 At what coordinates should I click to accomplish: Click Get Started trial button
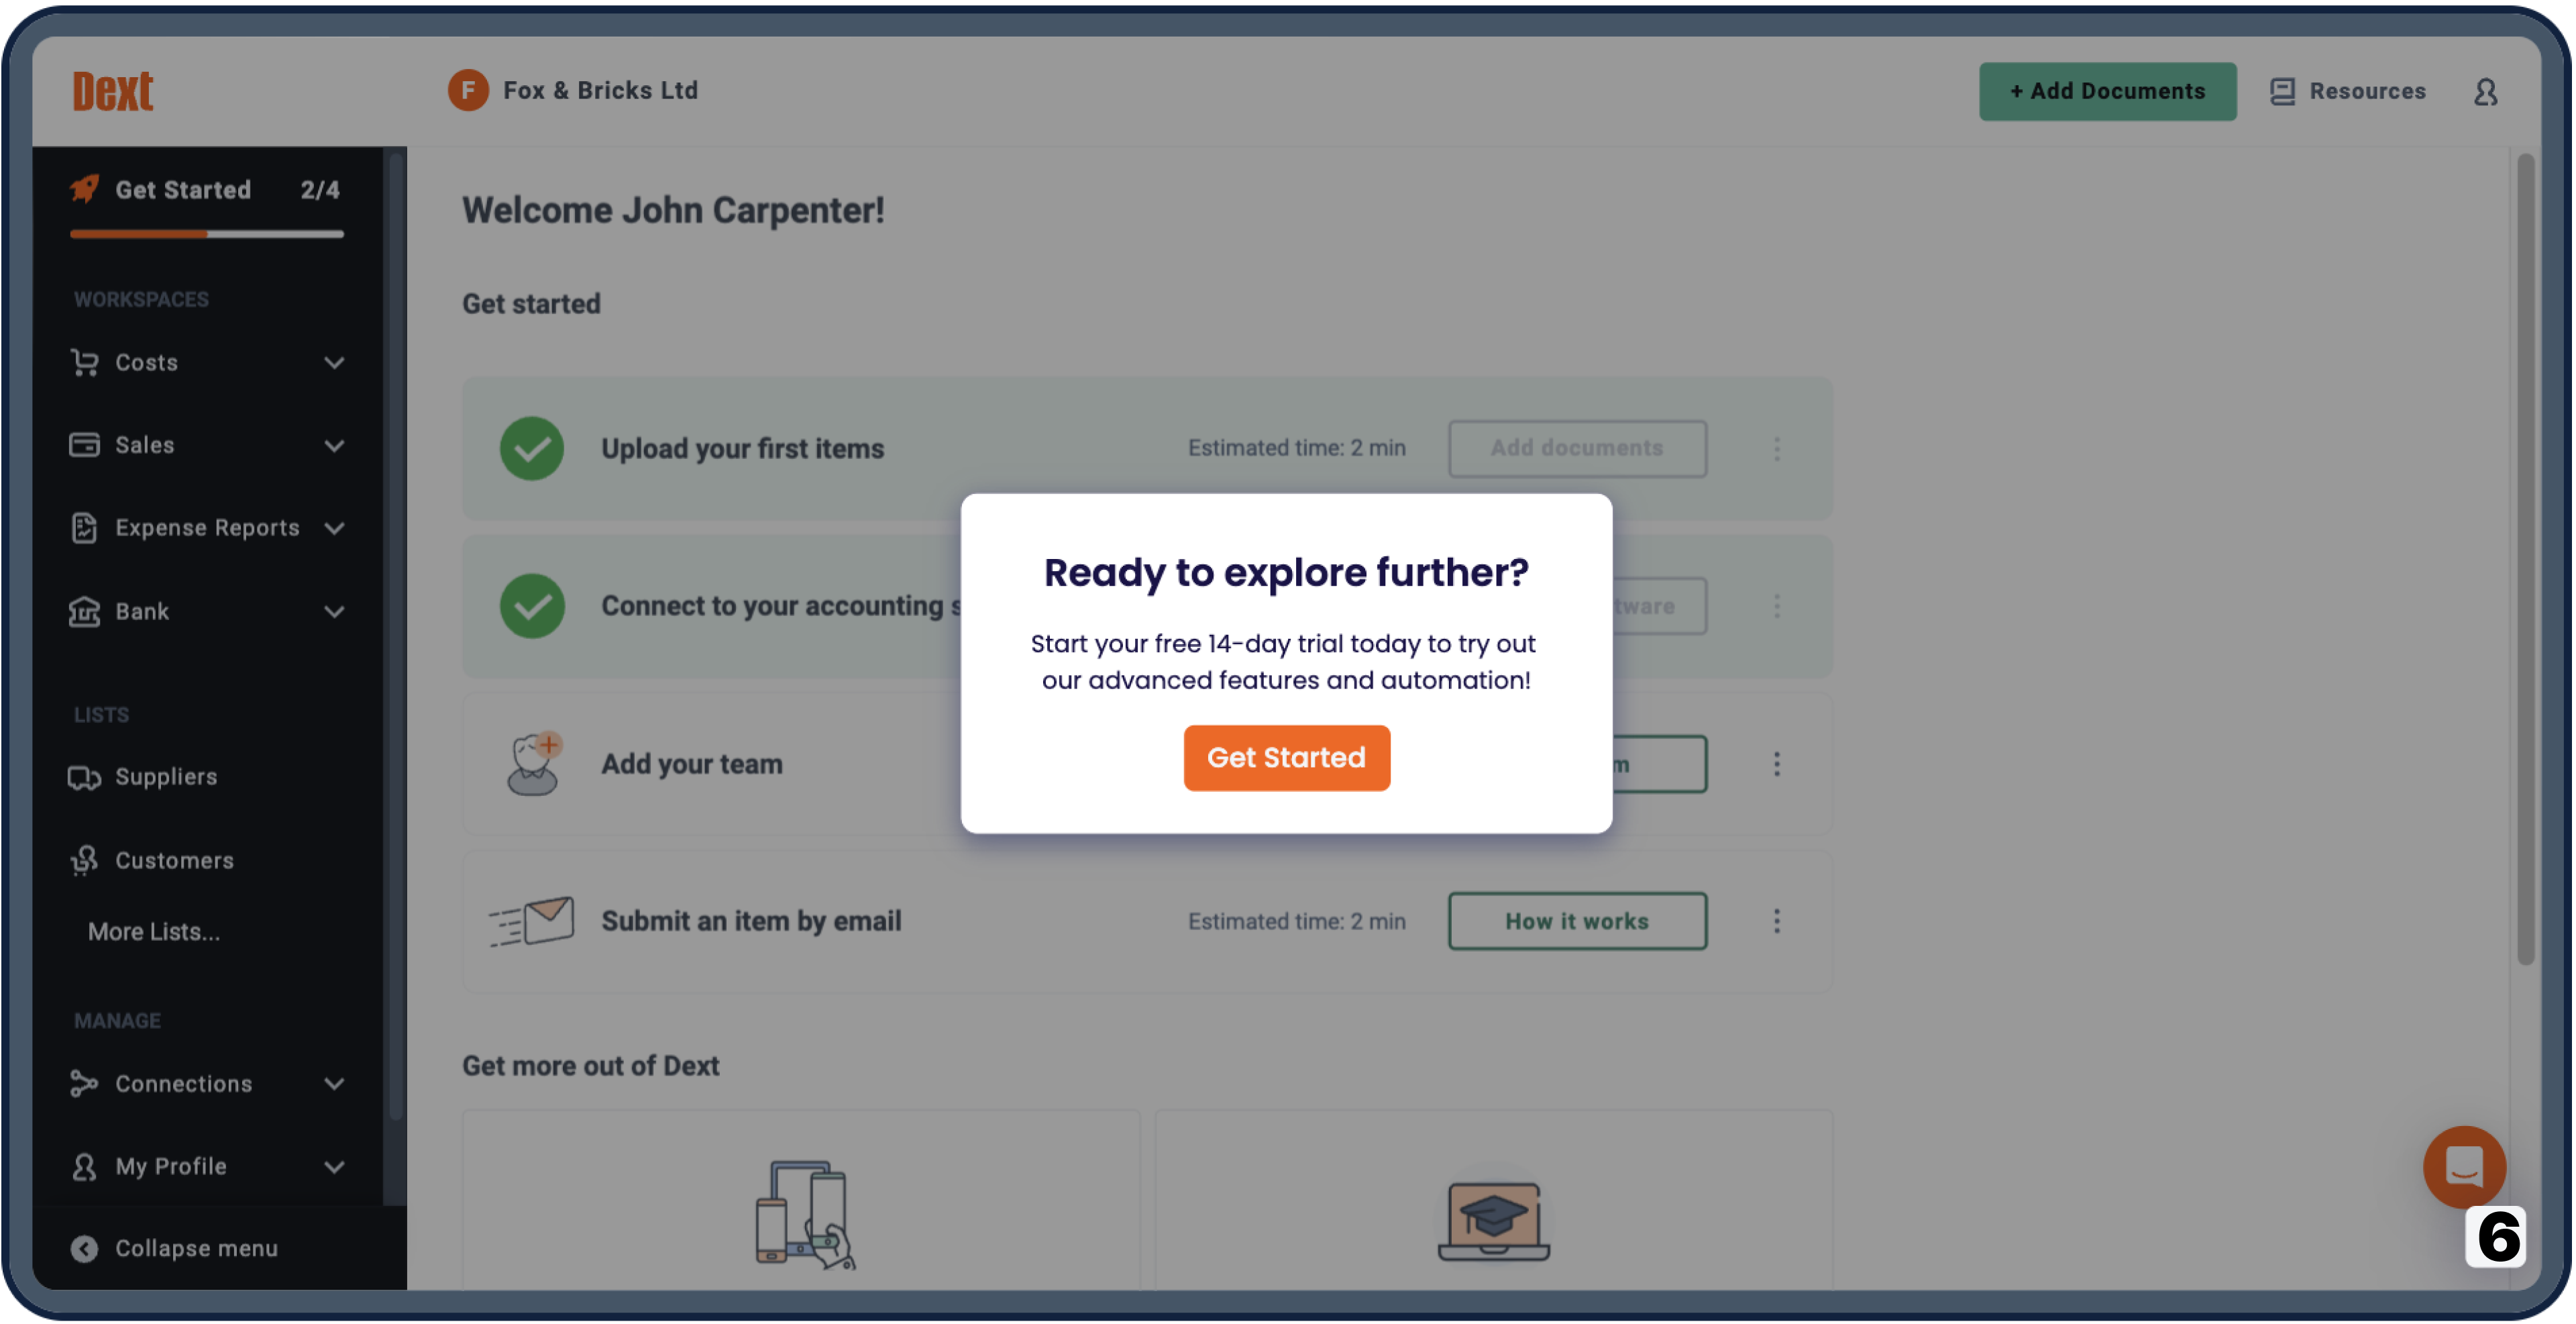pos(1286,756)
